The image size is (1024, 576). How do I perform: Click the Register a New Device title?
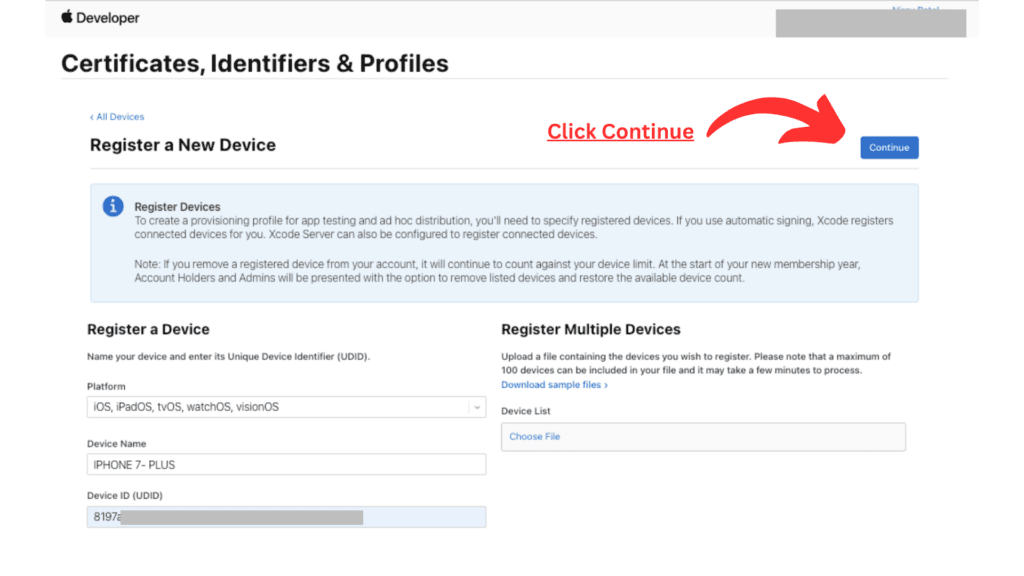pos(183,145)
